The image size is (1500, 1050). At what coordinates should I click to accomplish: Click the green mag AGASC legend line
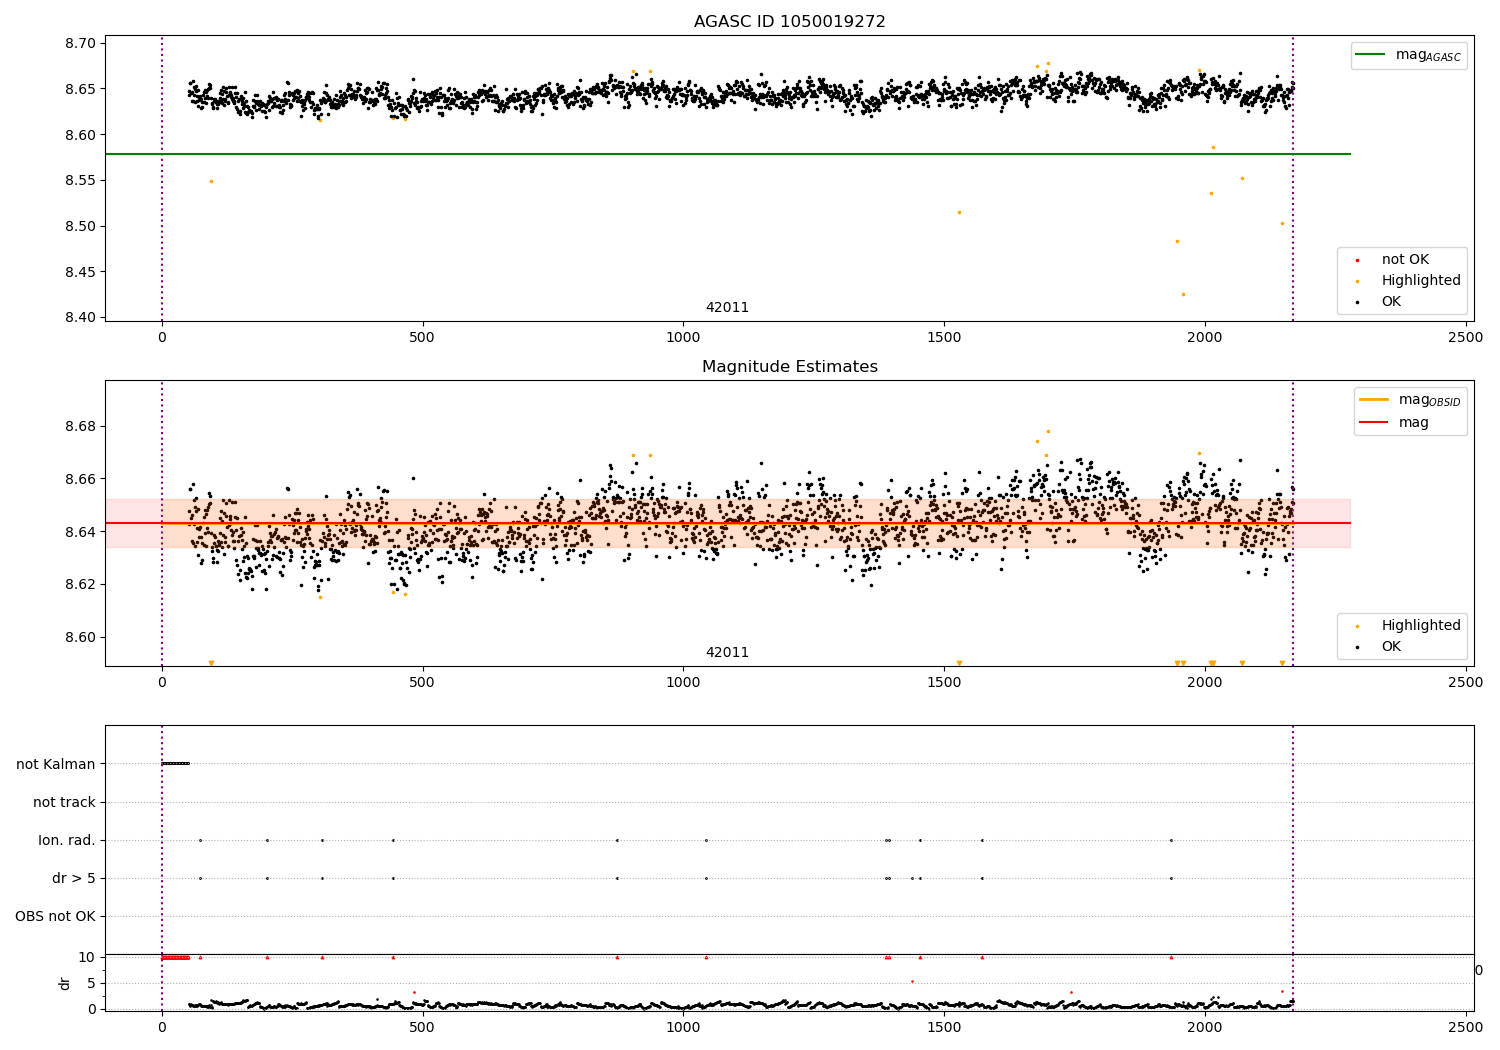(x=1372, y=55)
